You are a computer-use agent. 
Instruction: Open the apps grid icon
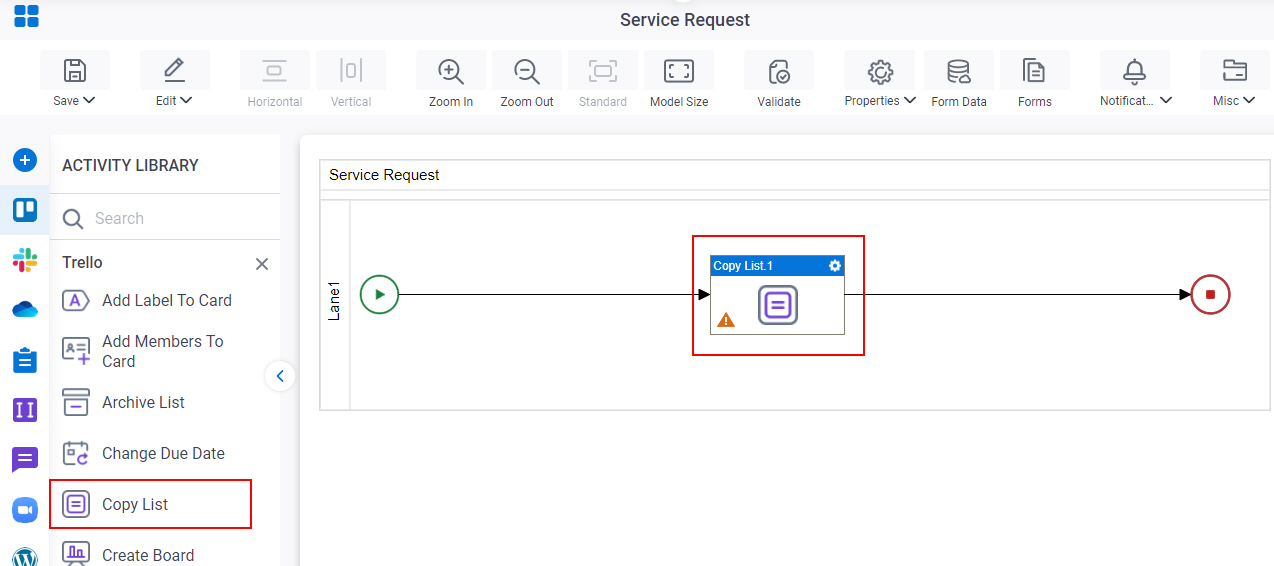coord(26,16)
